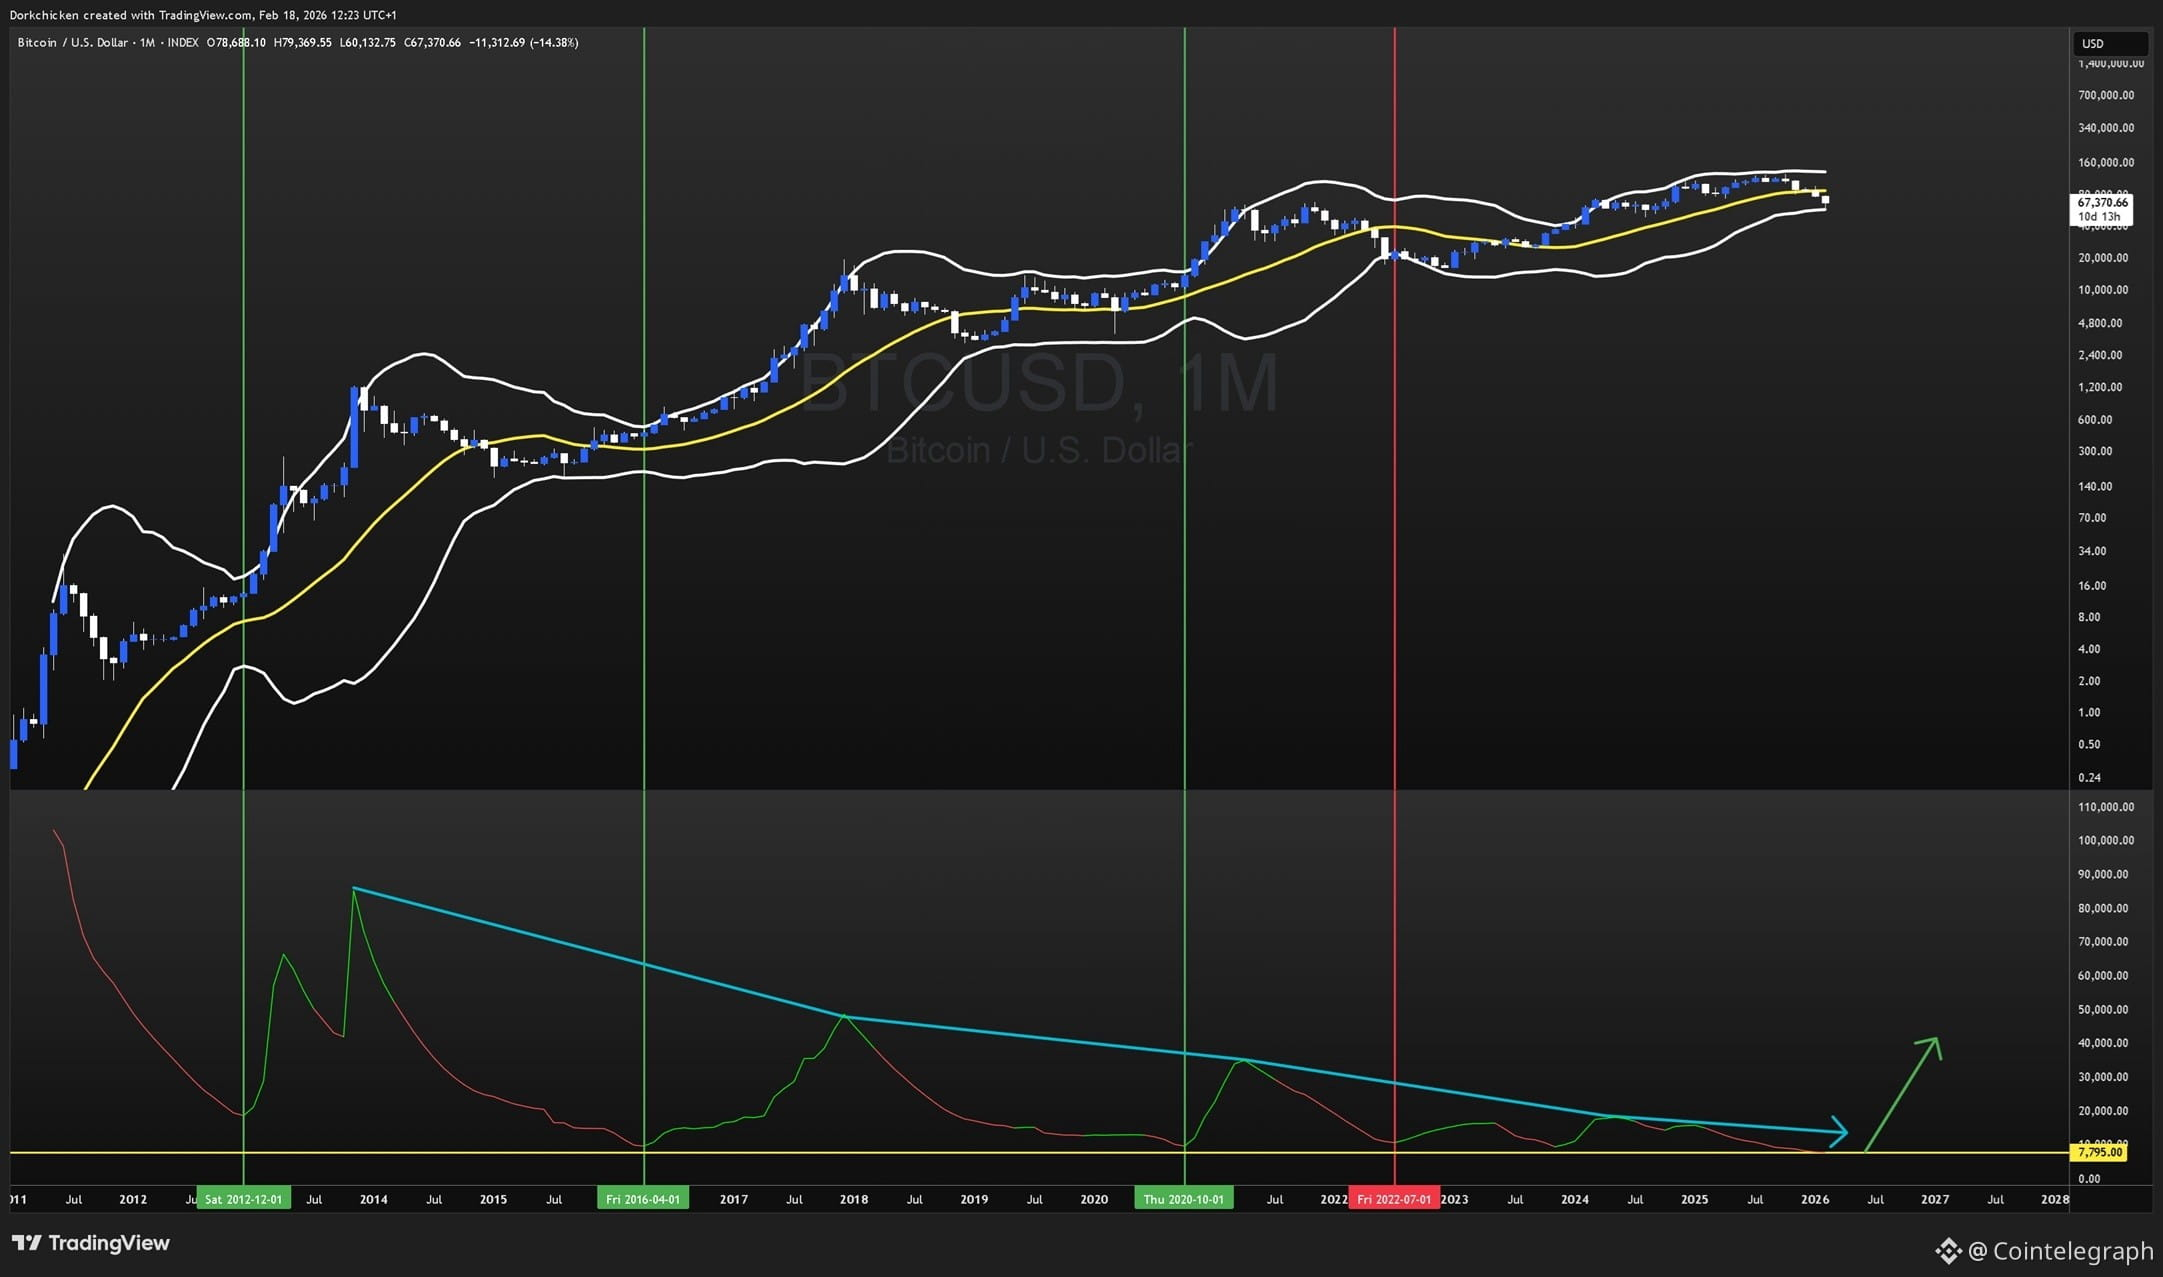
Task: Click the INDEX tag in the symbol description
Action: click(183, 42)
